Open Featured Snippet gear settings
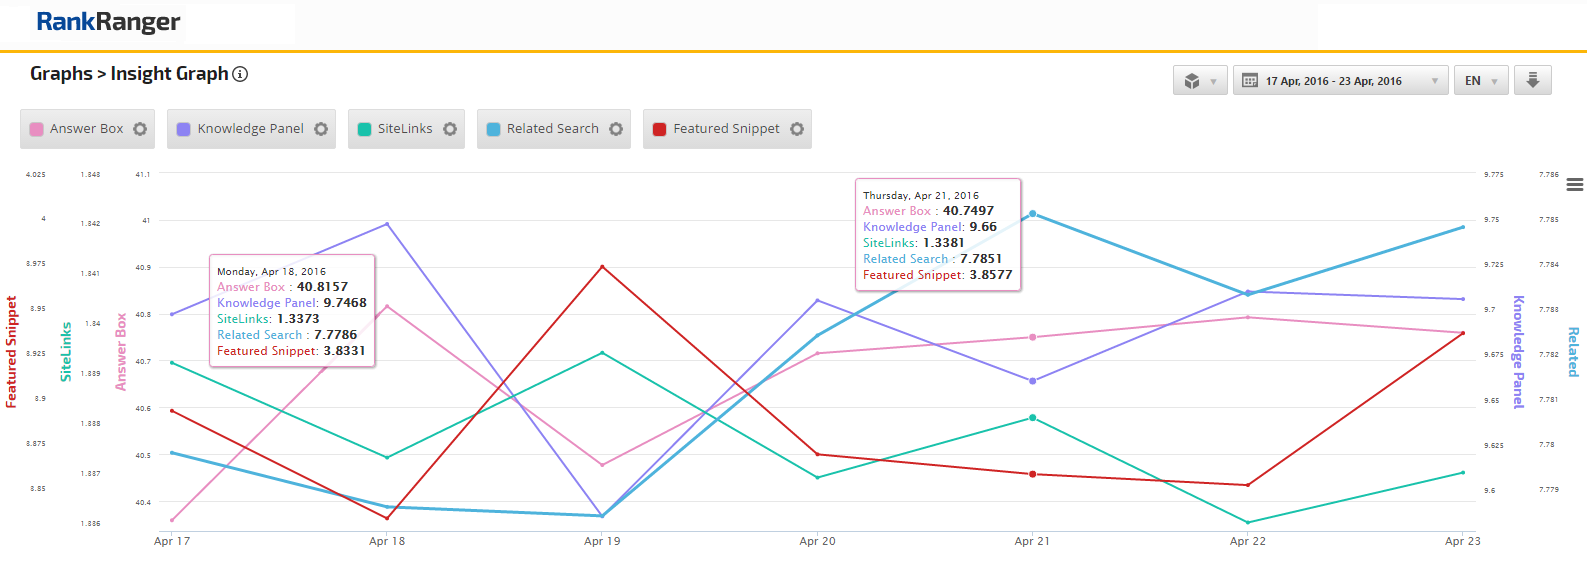The image size is (1587, 561). (x=797, y=129)
